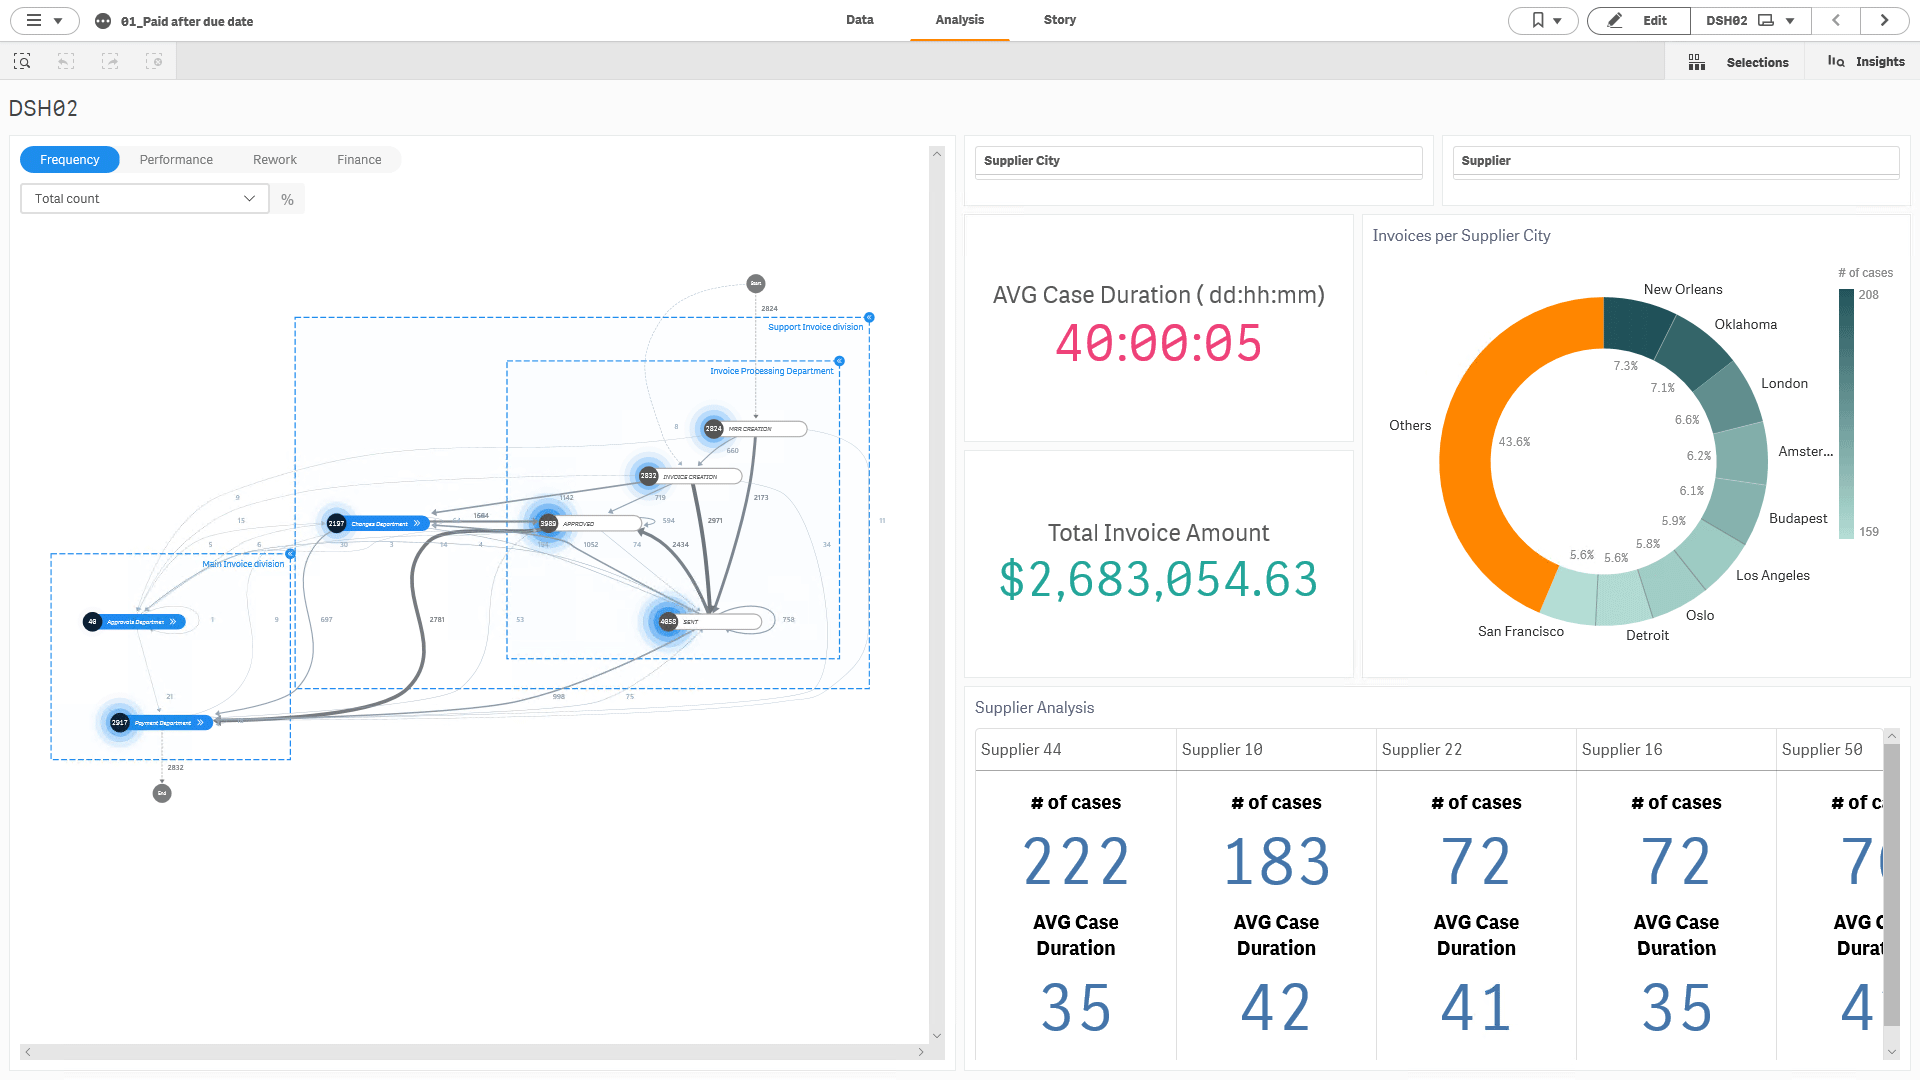Image resolution: width=1920 pixels, height=1080 pixels.
Task: Click the San Francisco label in the chart
Action: 1520,632
